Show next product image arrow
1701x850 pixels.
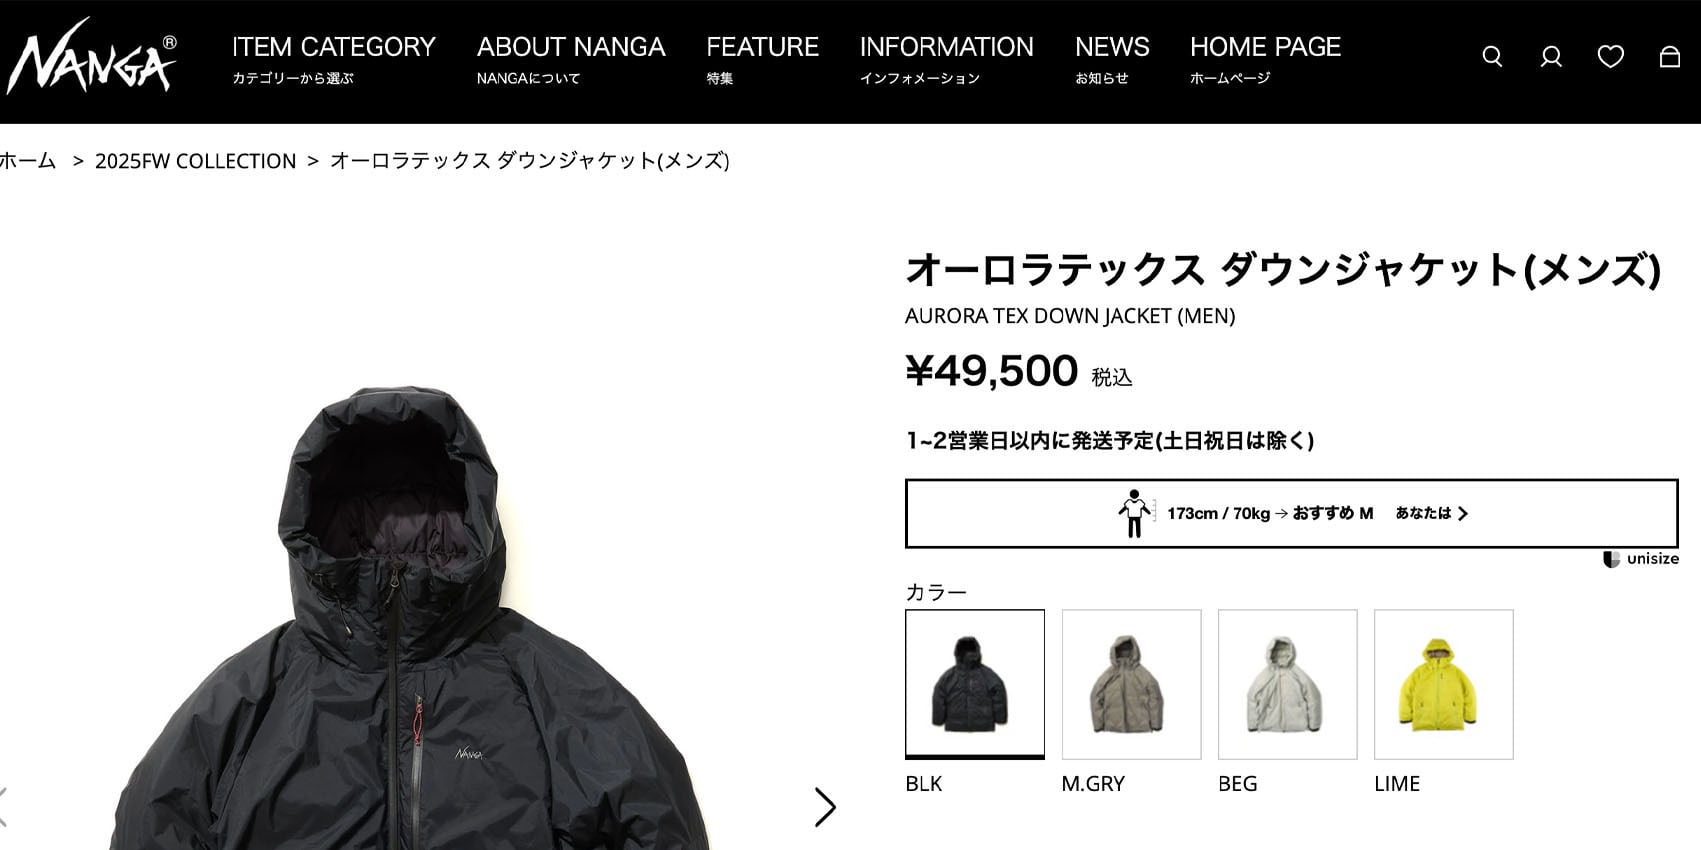pos(824,807)
